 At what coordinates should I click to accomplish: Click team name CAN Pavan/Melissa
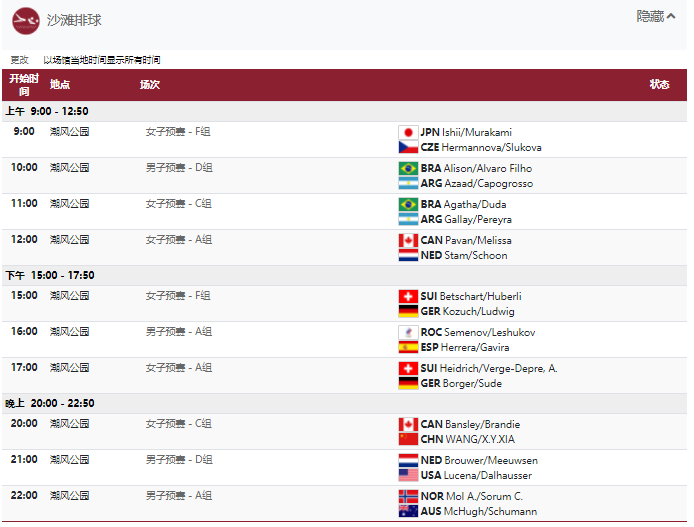466,240
